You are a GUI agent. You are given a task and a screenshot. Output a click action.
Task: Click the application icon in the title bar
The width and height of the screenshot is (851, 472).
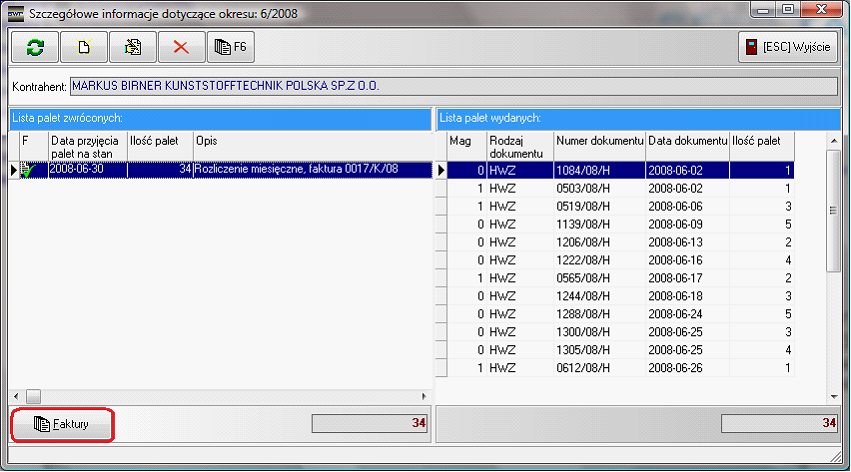click(x=15, y=14)
